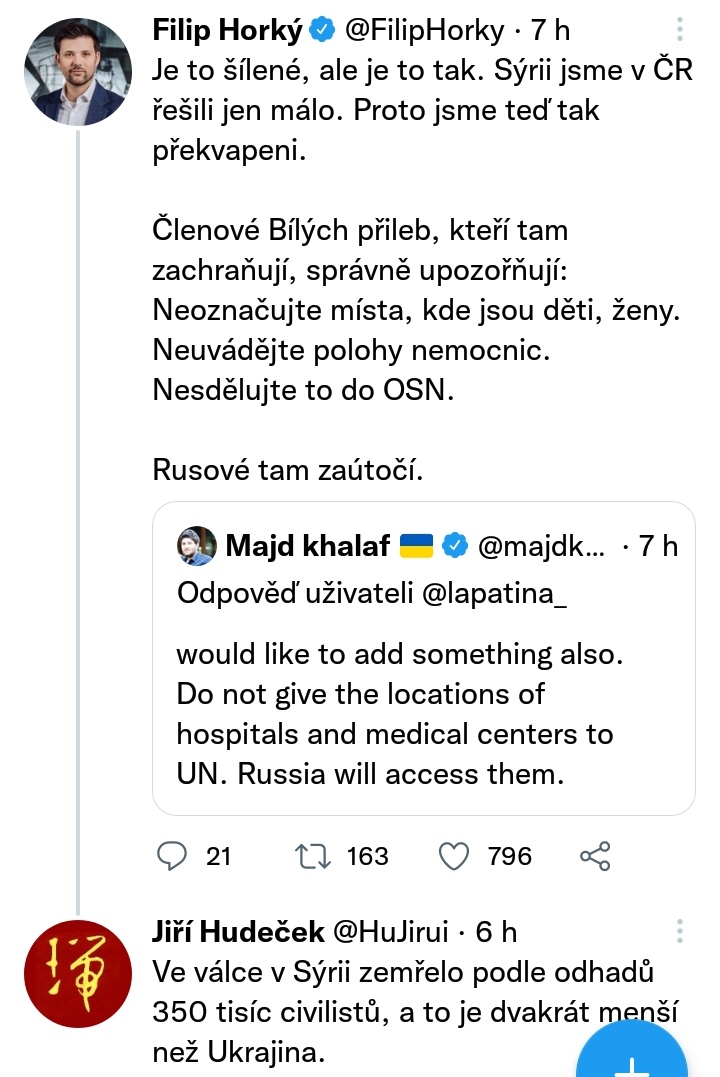Like Filip Horký's tweet with the heart
Screen dimensions: 720x1077
[455, 856]
